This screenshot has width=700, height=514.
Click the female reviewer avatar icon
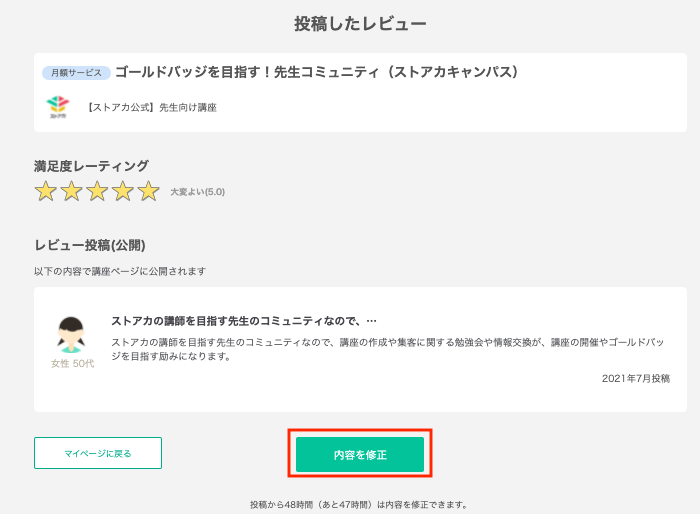(x=71, y=335)
